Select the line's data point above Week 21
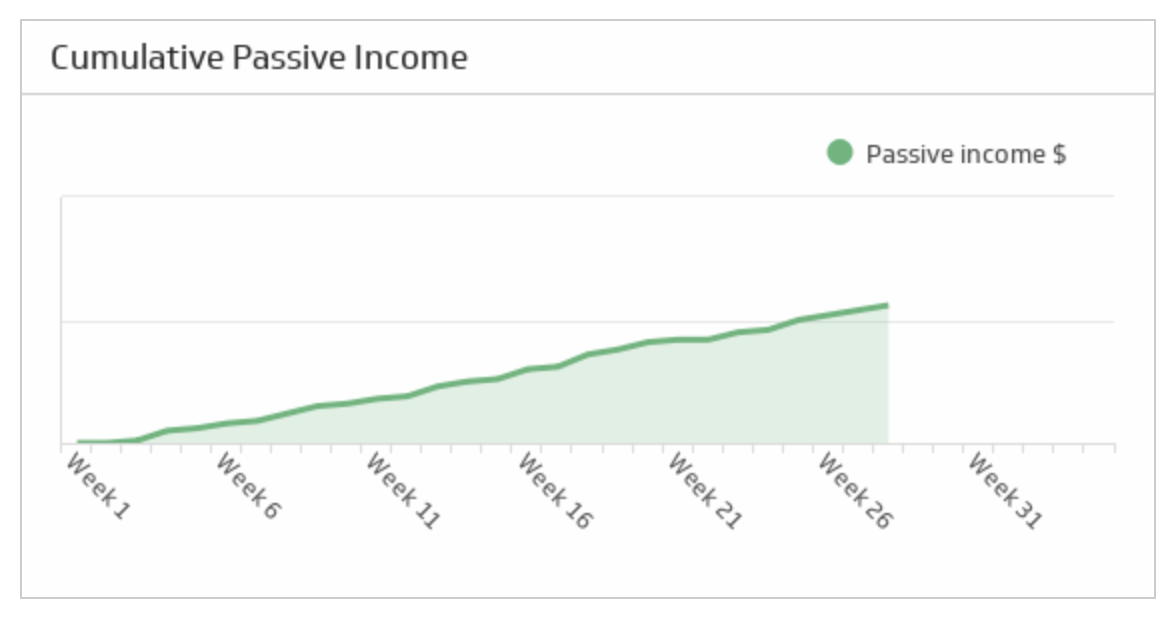Viewport: 1174px width, 626px height. (x=678, y=339)
